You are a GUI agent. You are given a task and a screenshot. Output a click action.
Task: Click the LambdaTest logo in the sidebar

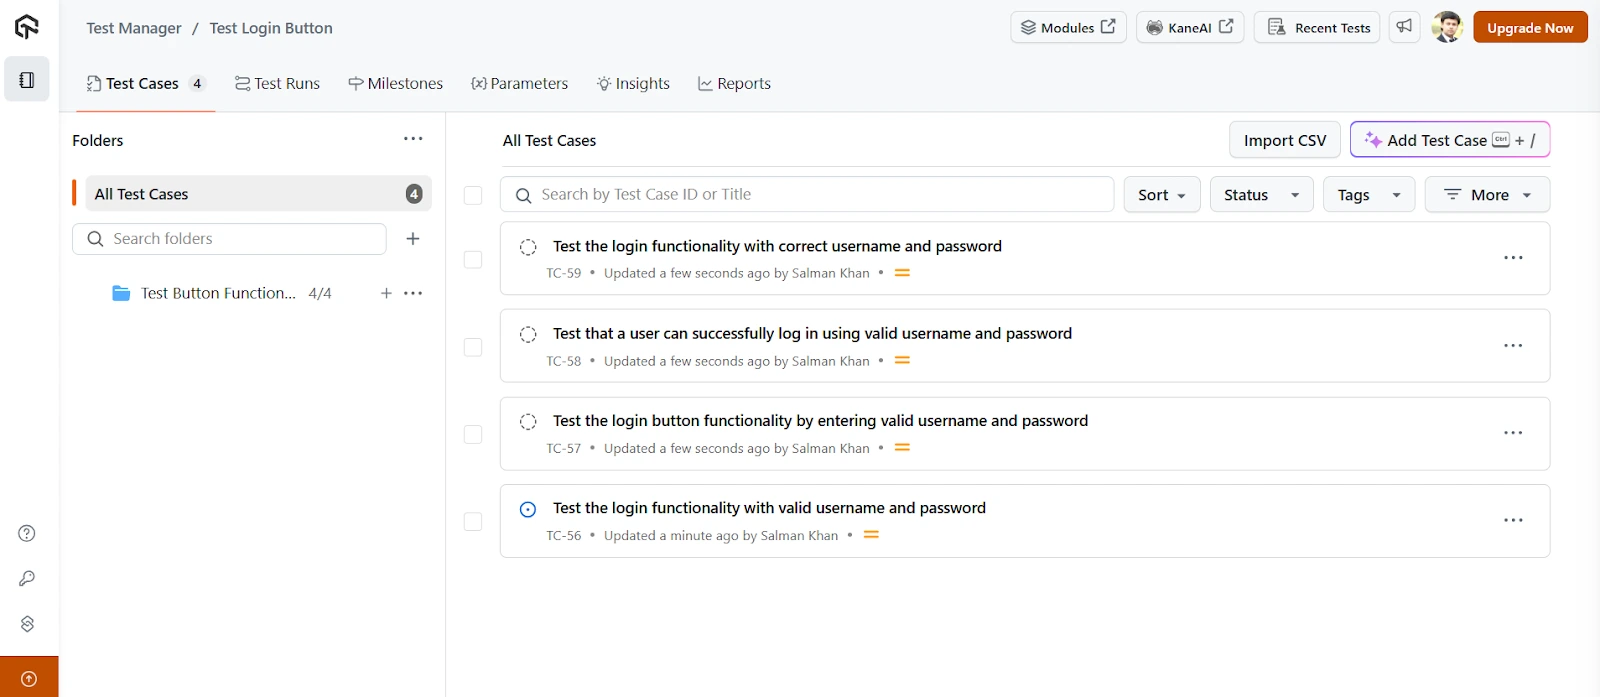click(x=26, y=28)
